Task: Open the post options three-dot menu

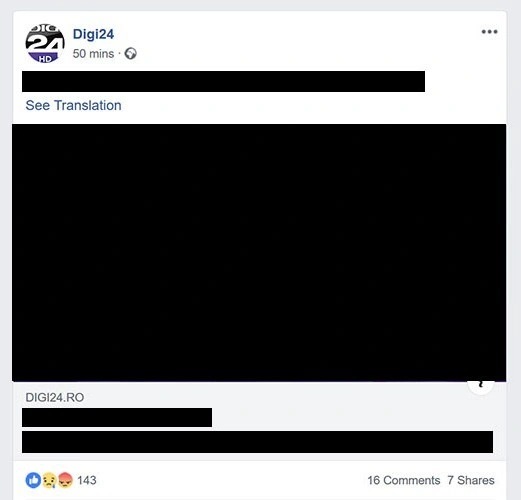Action: coord(489,32)
